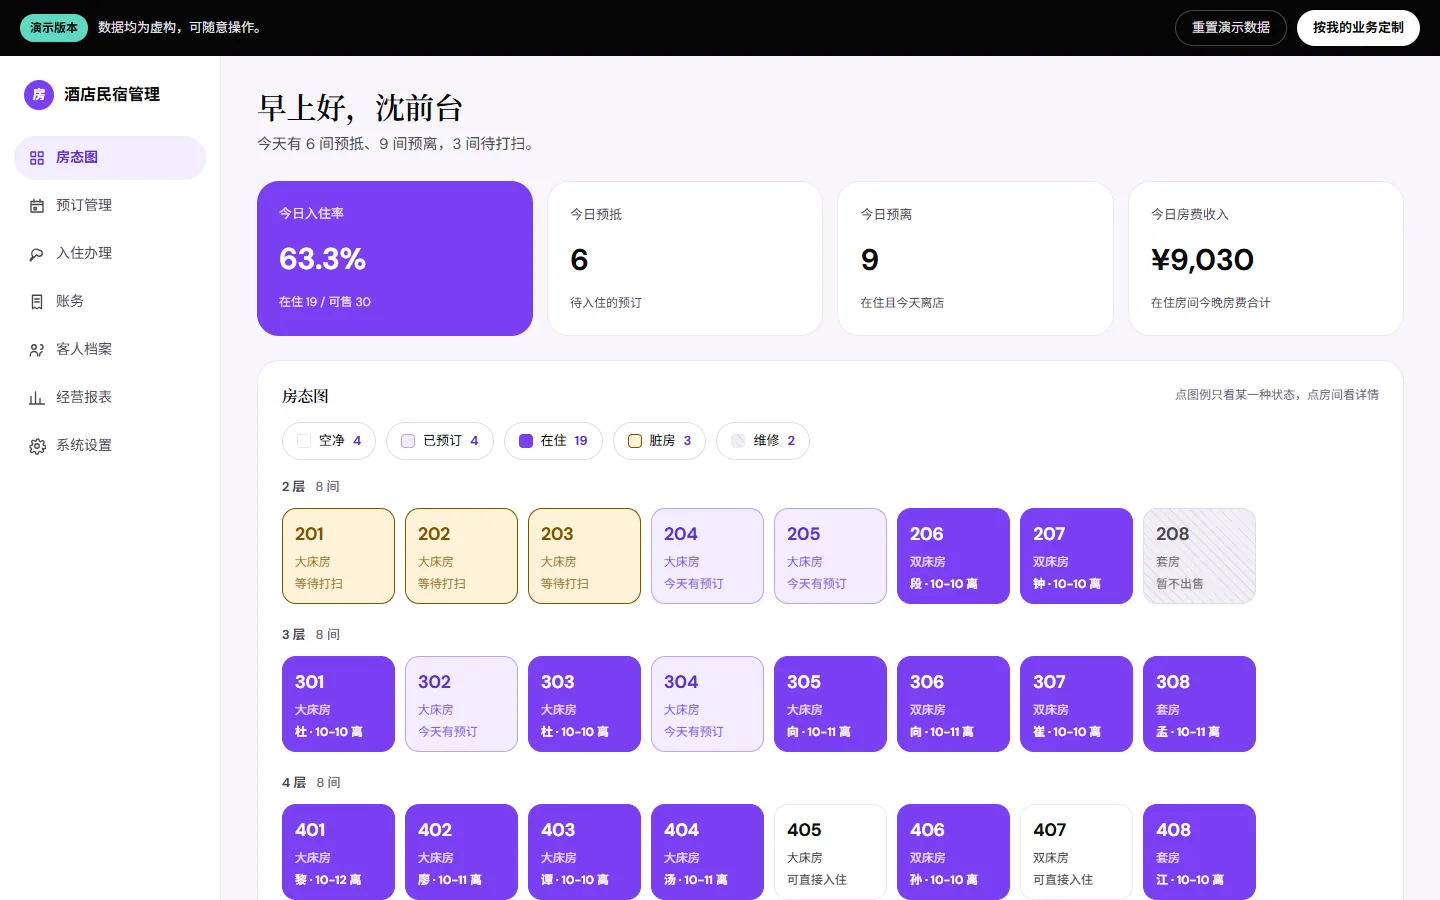Click the 预订管理 calendar icon
1440x900 pixels.
click(x=37, y=206)
